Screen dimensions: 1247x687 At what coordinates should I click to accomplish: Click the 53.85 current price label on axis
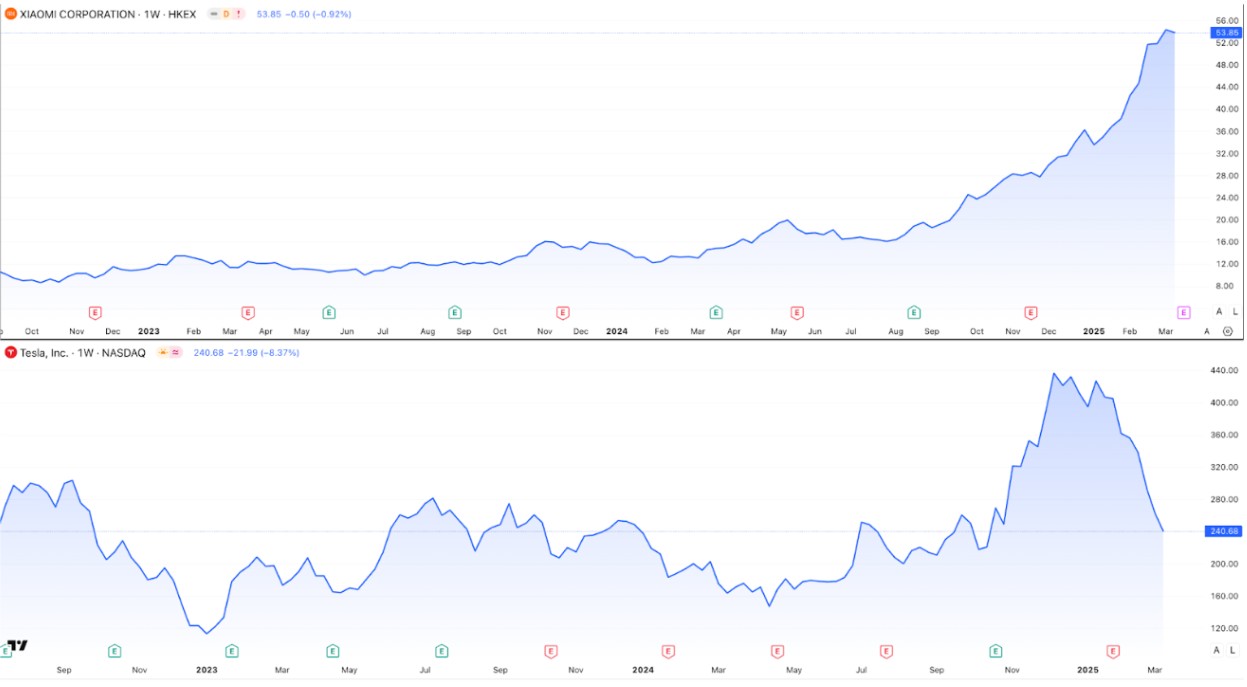pyautogui.click(x=1226, y=33)
